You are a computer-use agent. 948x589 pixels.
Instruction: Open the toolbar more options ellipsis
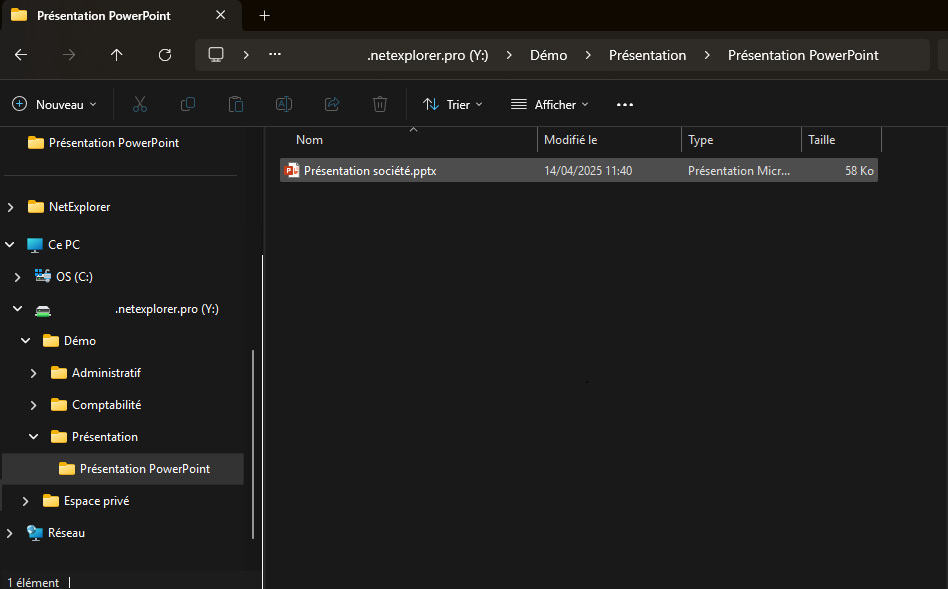[x=625, y=105]
